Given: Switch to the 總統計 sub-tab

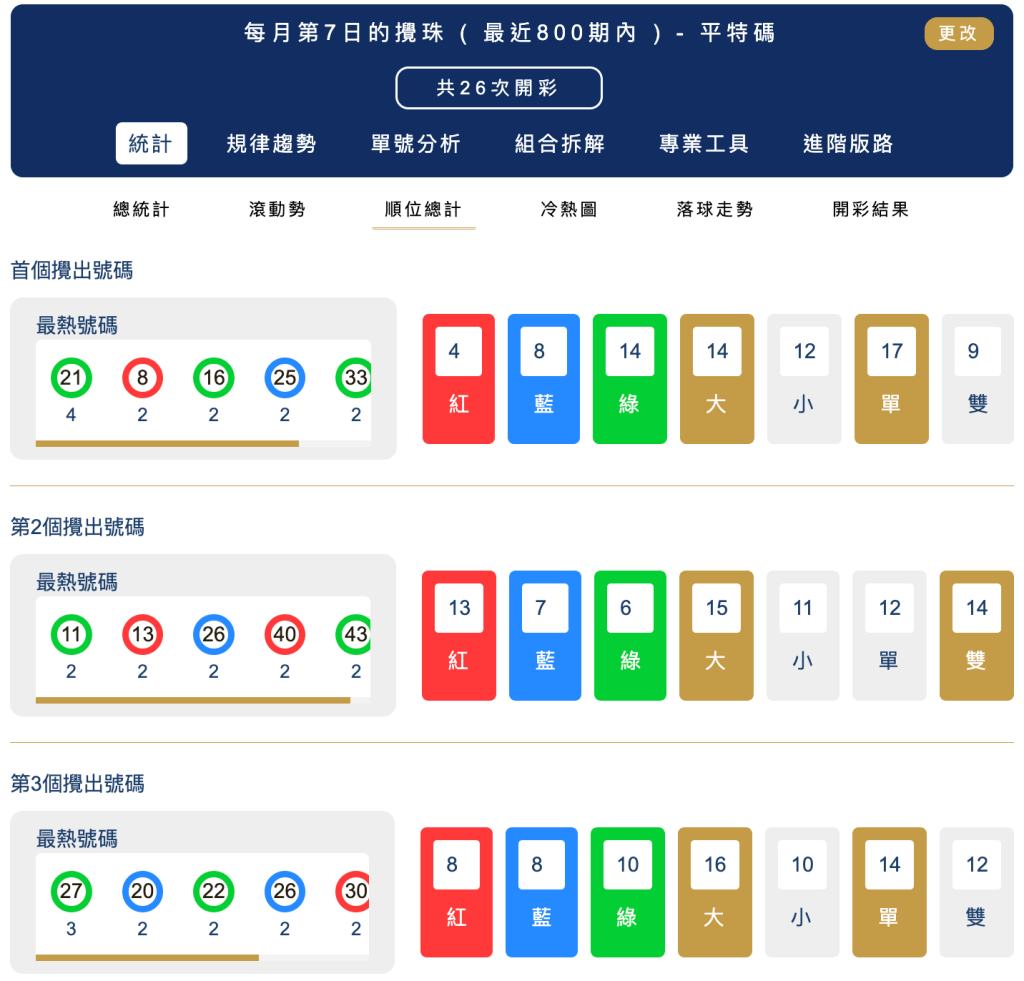Looking at the screenshot, I should click(x=138, y=209).
